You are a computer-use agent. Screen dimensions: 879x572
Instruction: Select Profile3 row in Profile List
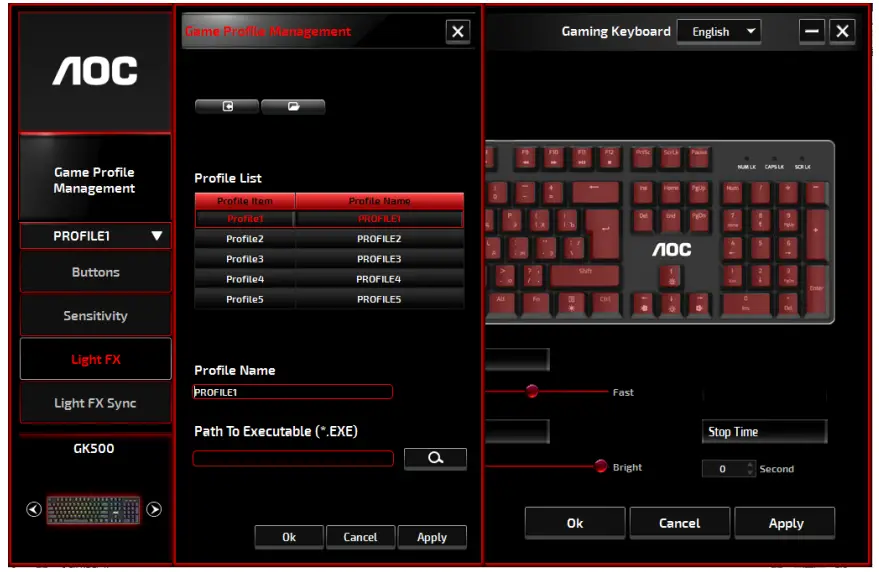point(329,259)
